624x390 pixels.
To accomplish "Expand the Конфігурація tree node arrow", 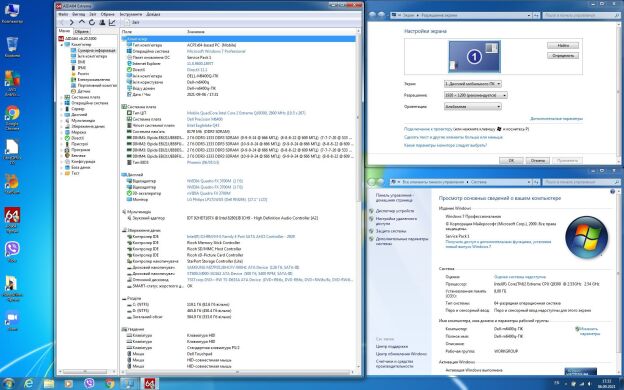I will (x=62, y=162).
